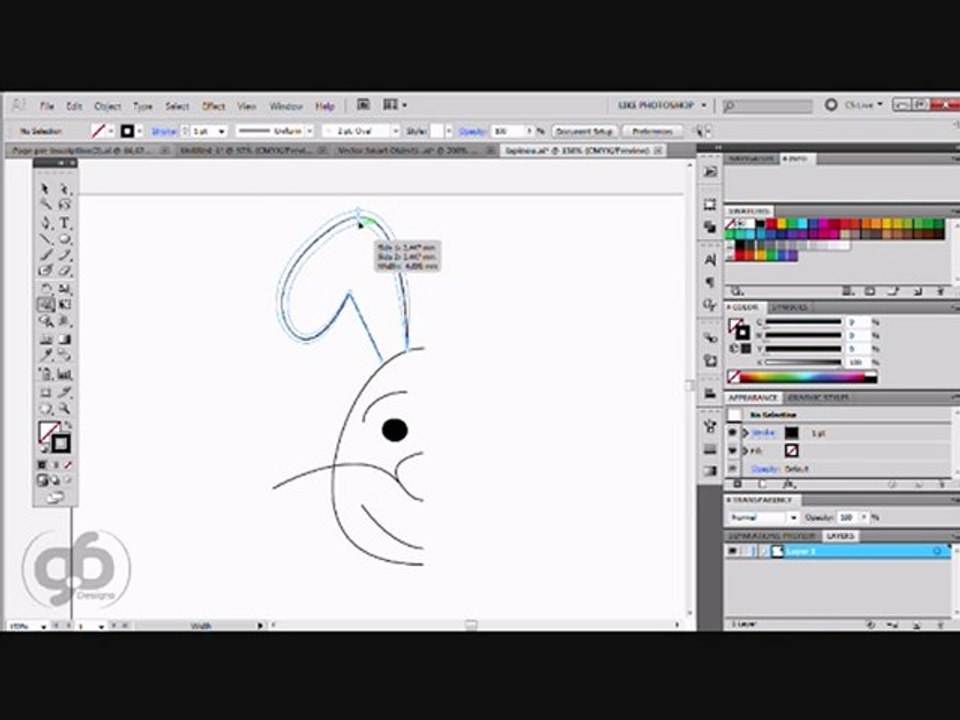Switch to the Layers panel tab
This screenshot has height=720, width=960.
coord(840,536)
